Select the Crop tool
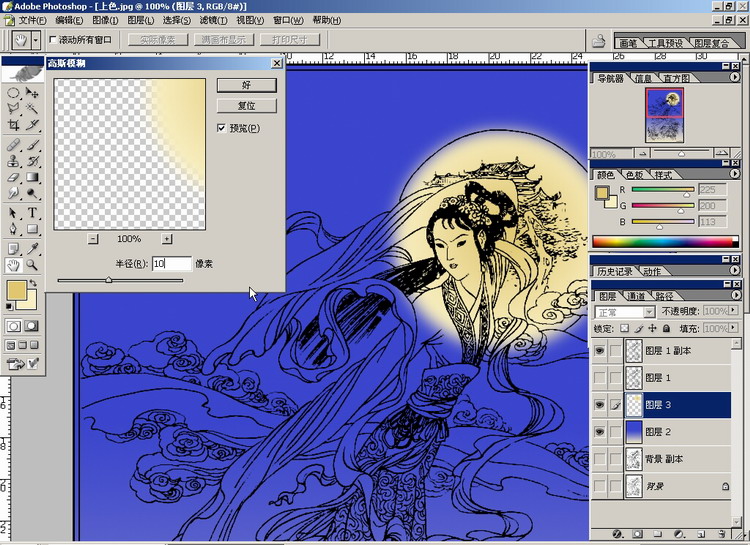This screenshot has height=545, width=750. (13, 125)
